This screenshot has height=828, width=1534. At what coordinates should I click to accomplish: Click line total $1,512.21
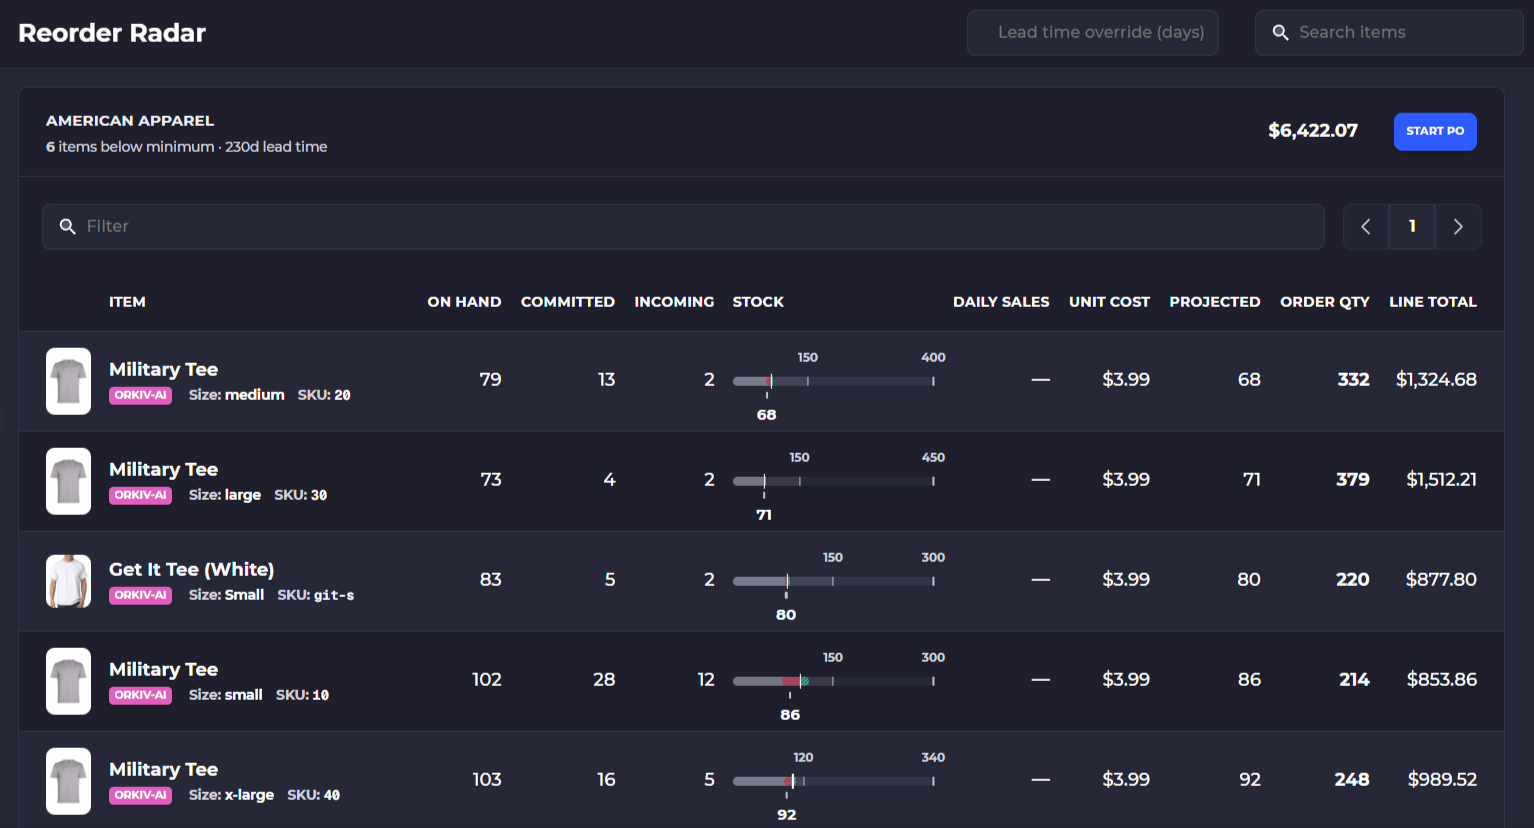point(1441,480)
